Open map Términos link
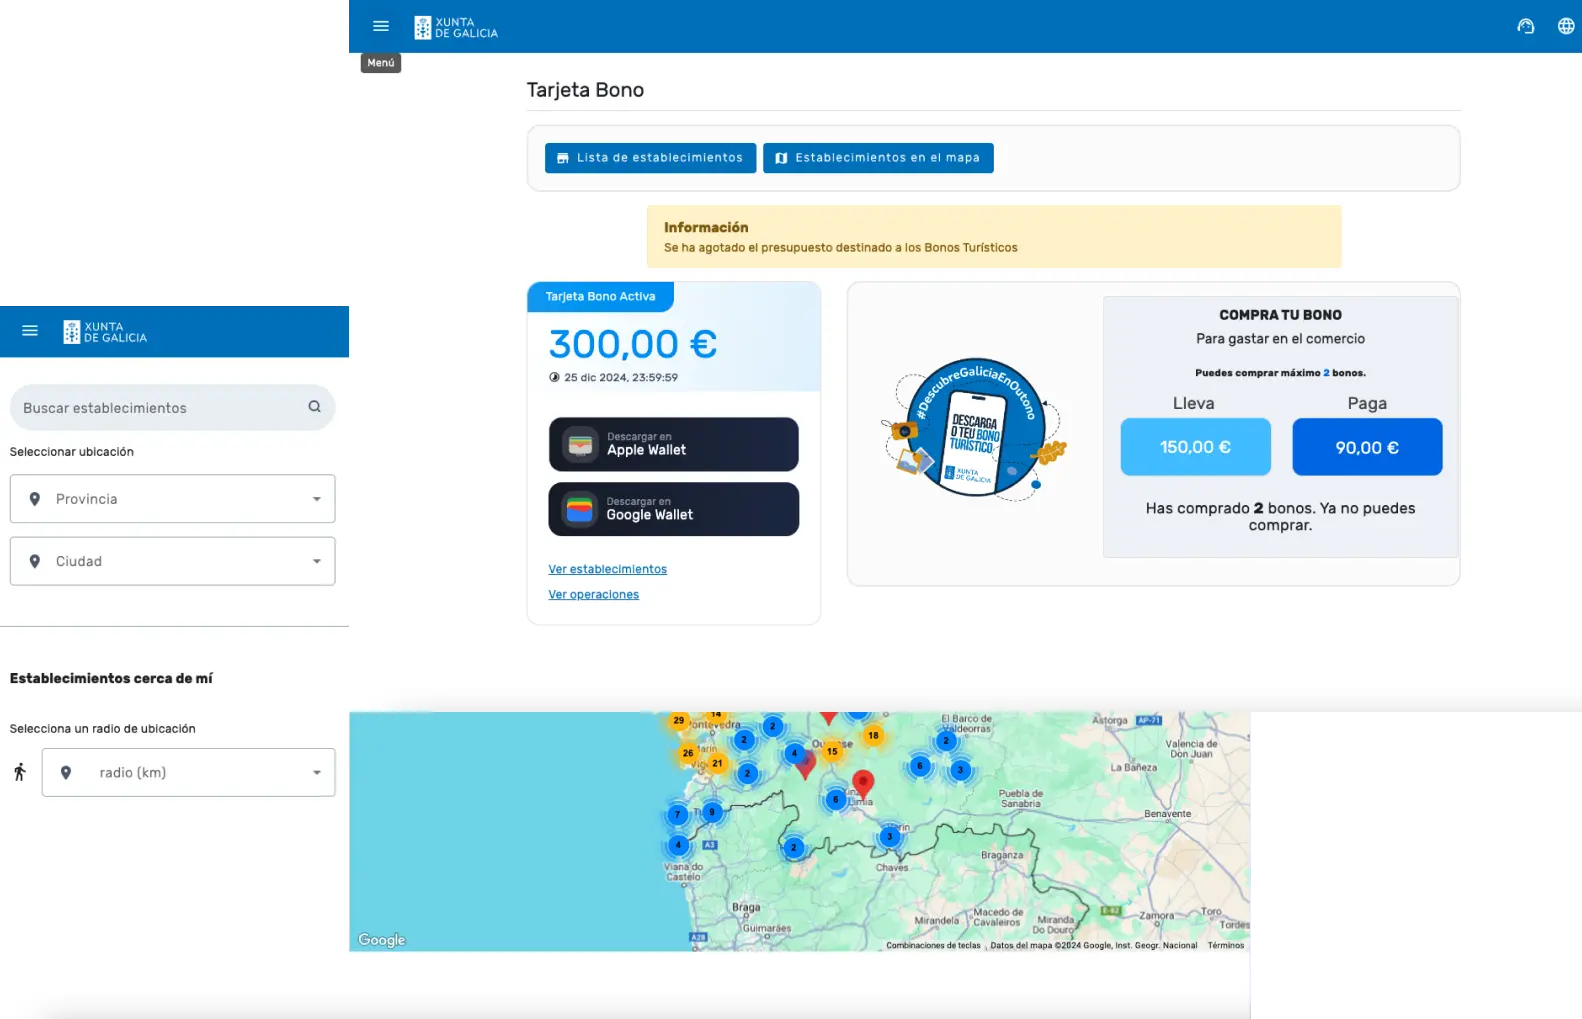Viewport: 1582px width, 1019px height. pyautogui.click(x=1225, y=945)
